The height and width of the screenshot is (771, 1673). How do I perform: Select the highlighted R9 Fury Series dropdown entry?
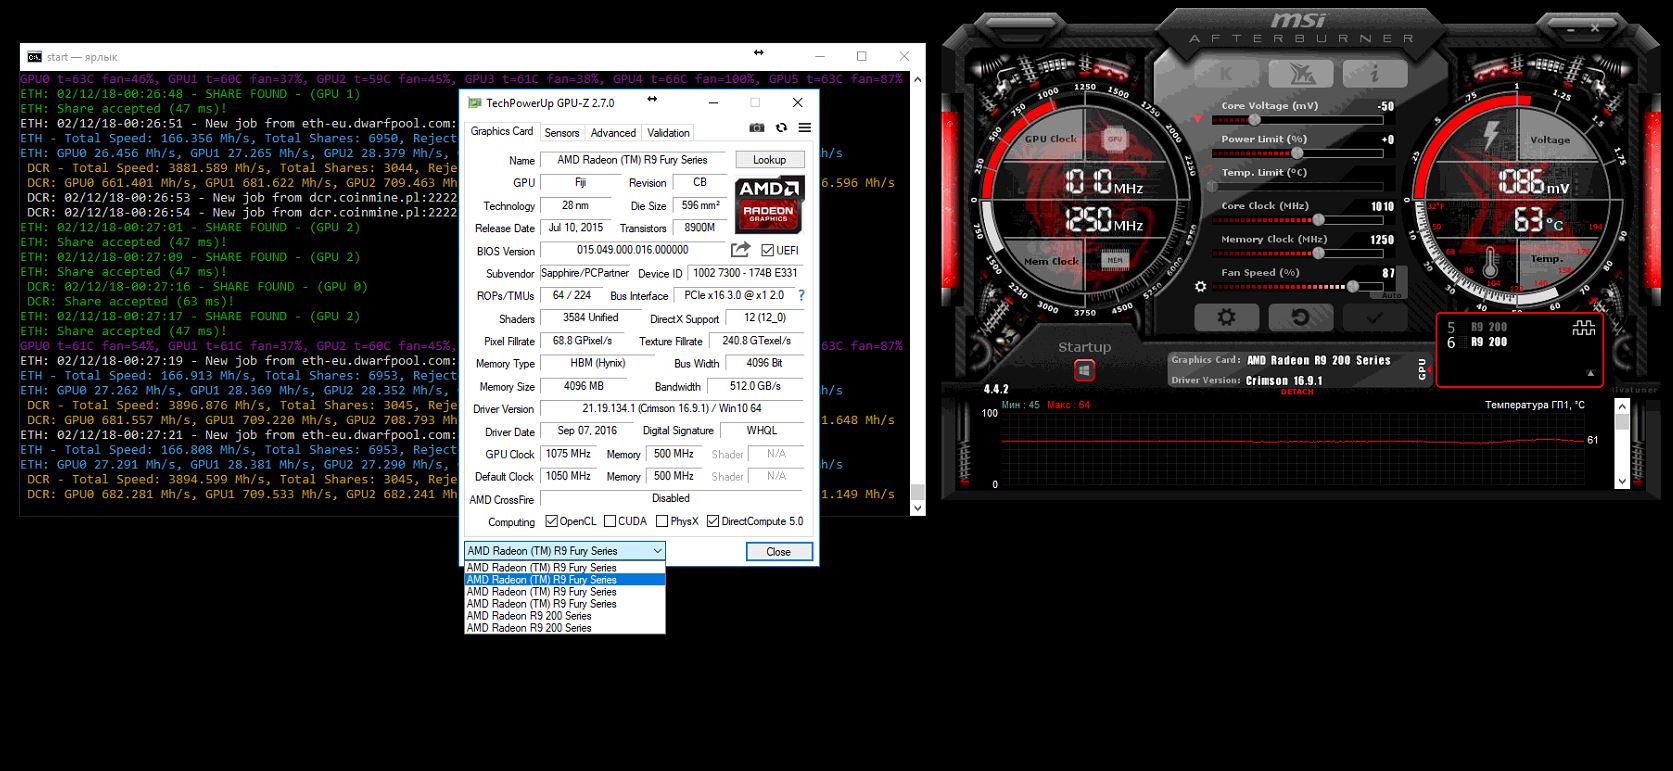tap(565, 580)
